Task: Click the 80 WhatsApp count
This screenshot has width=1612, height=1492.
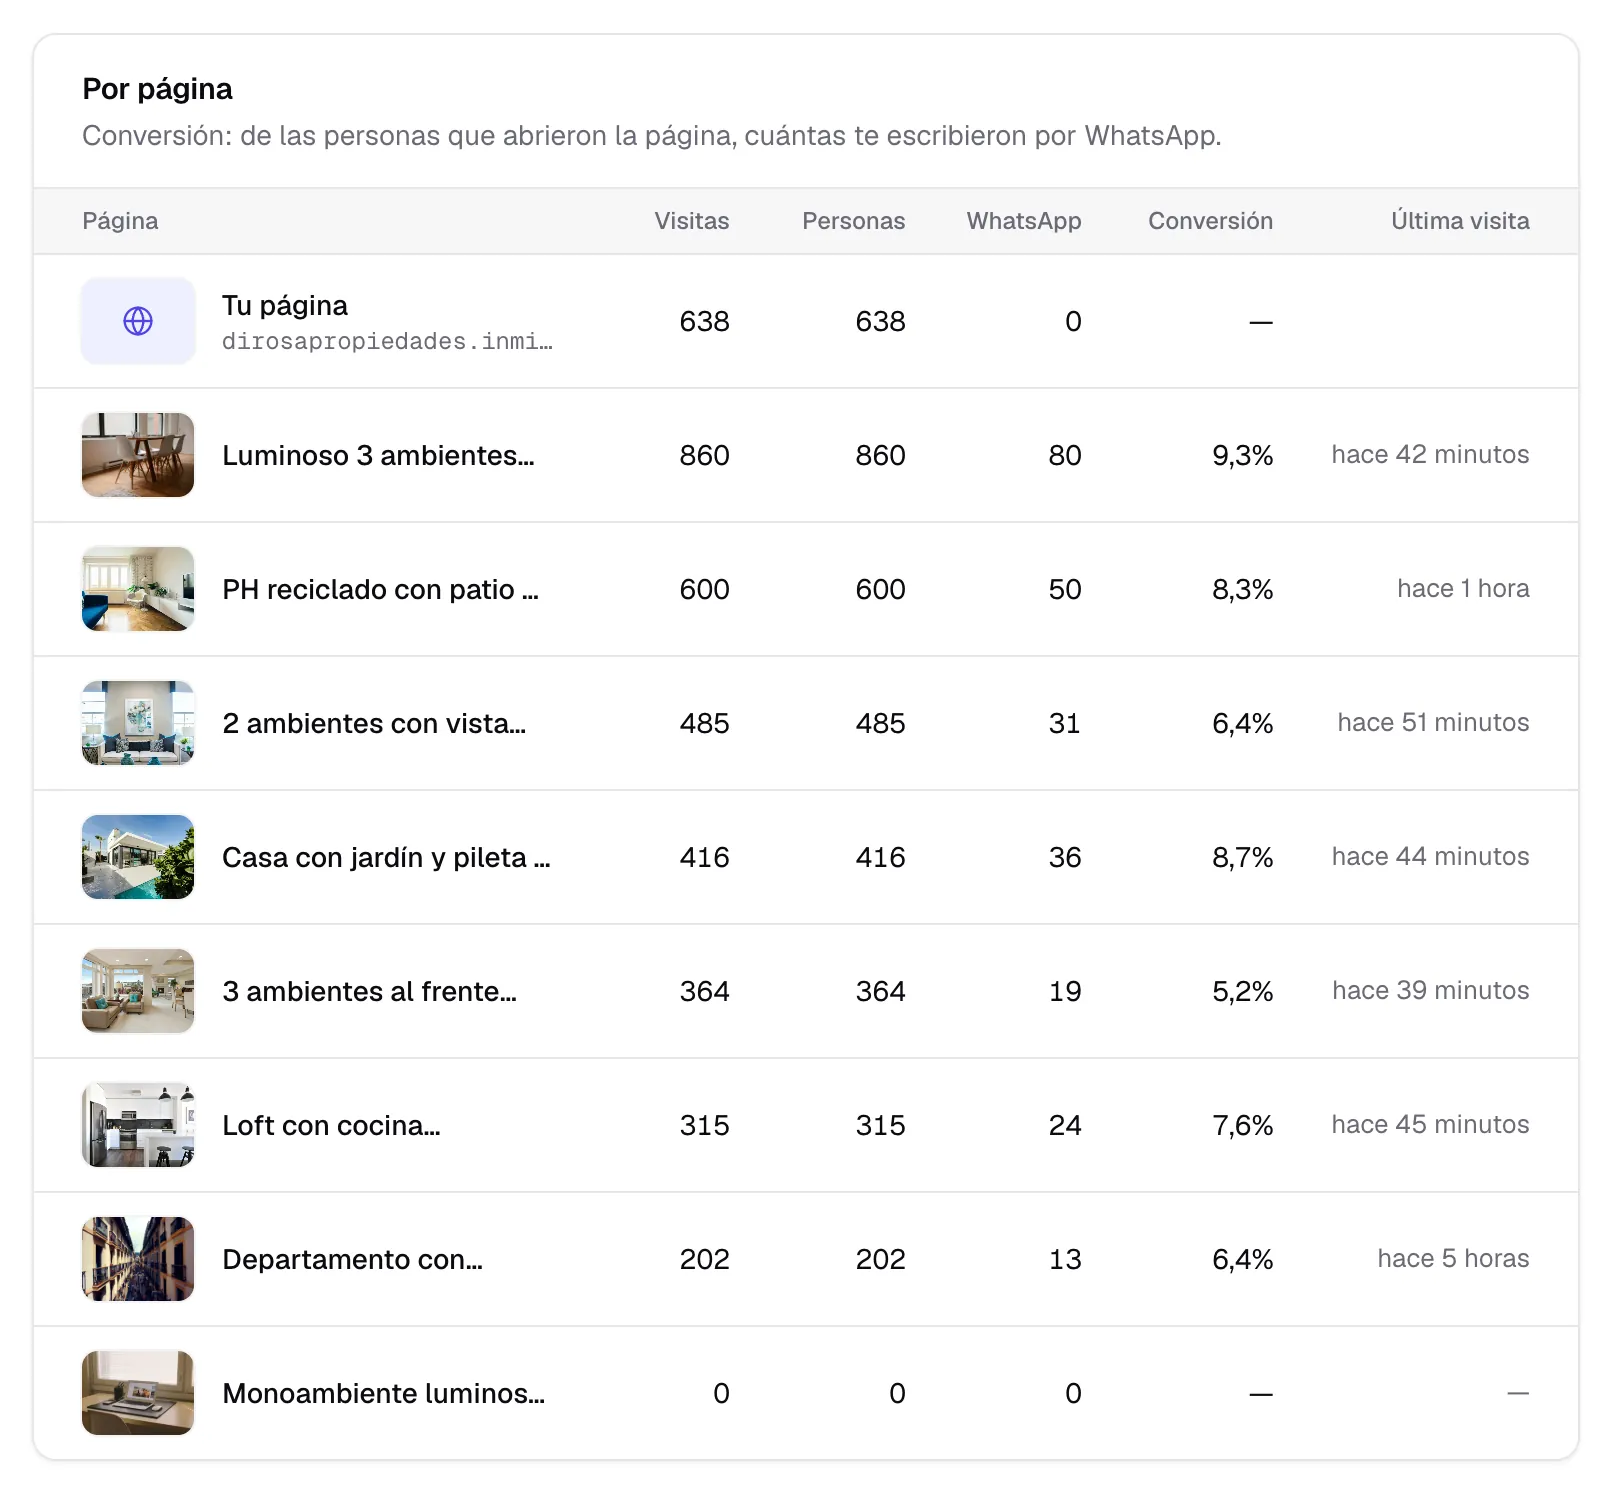Action: 1065,455
